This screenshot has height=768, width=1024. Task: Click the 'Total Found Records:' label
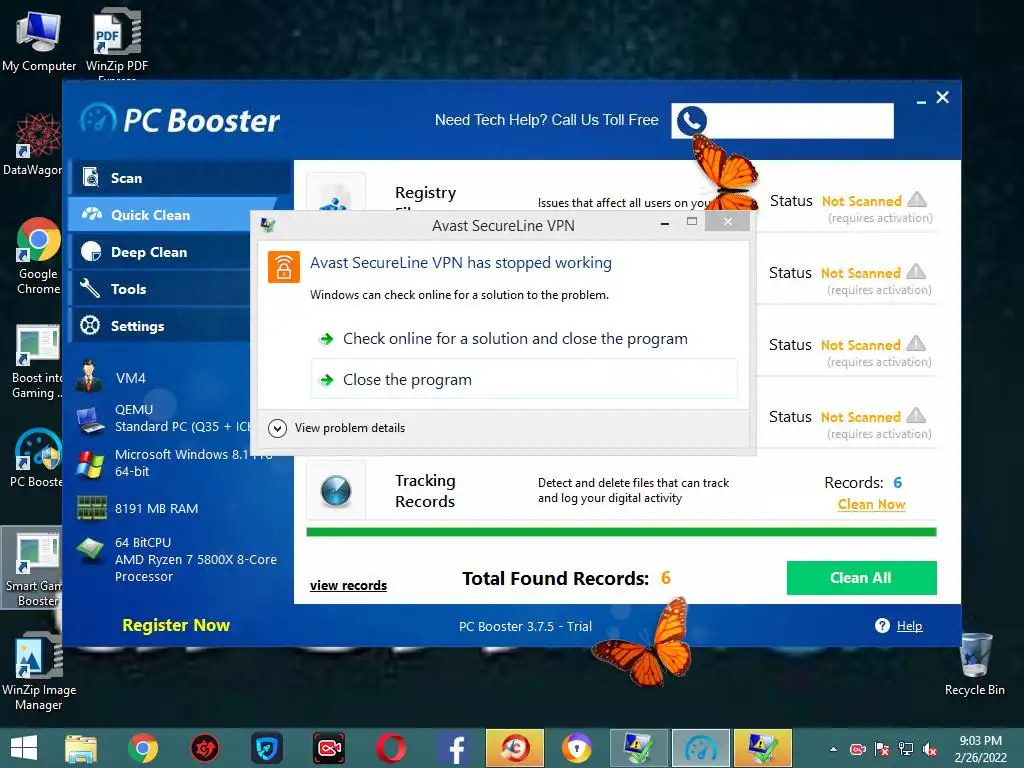[x=555, y=579]
